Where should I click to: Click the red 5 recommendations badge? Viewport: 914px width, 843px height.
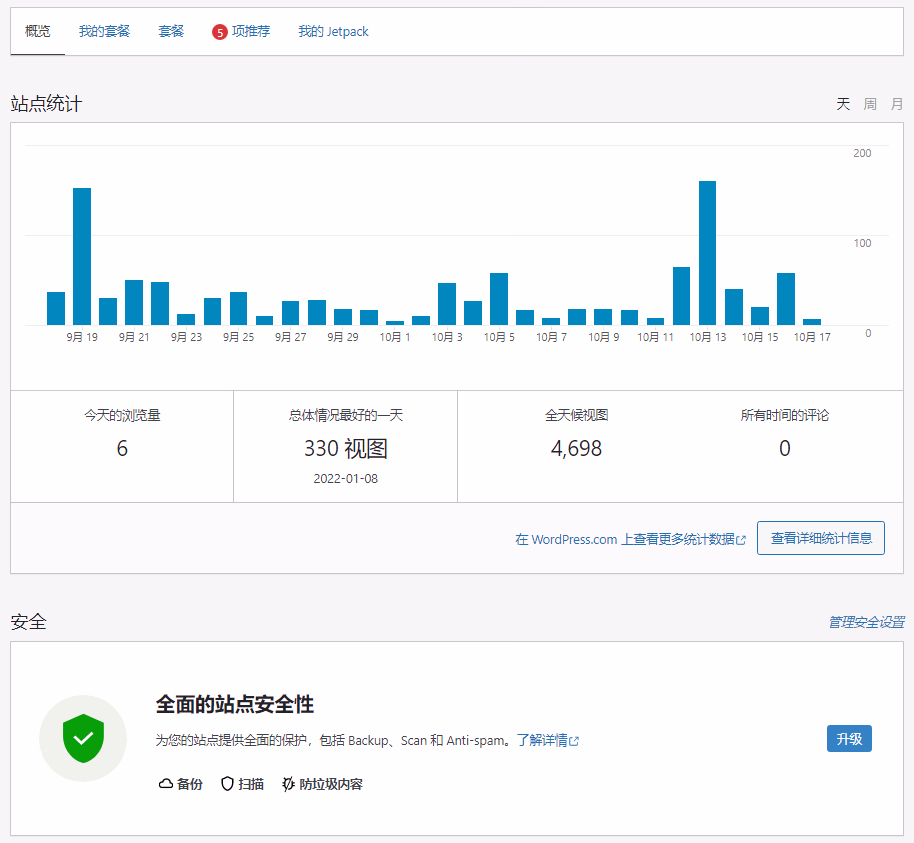[220, 32]
